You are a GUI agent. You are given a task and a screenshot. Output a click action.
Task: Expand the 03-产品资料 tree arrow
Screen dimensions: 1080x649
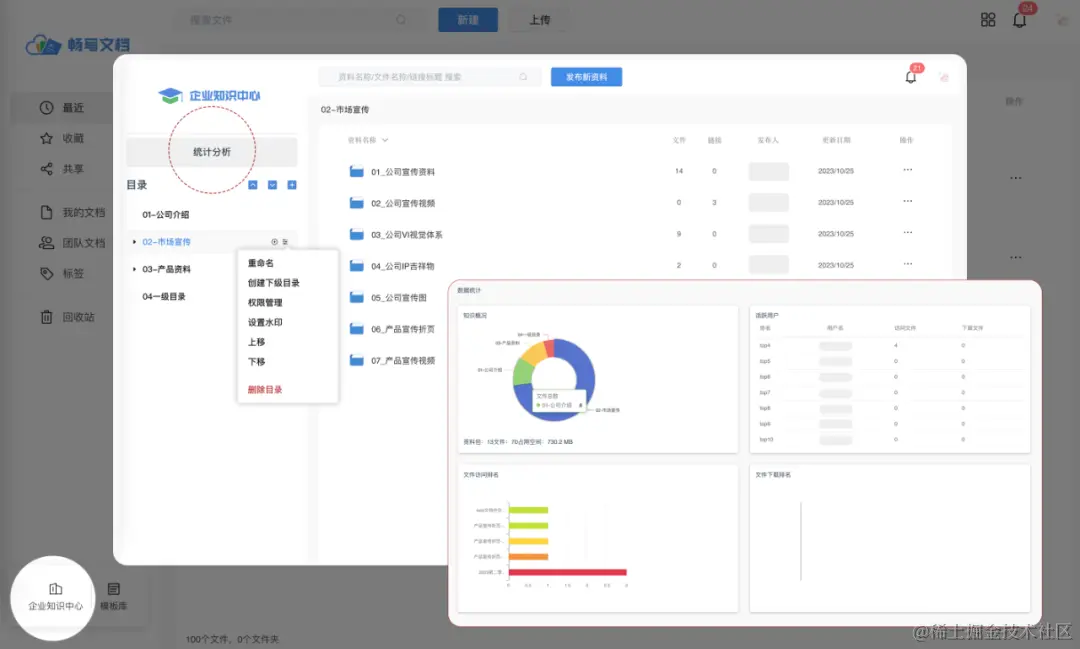tap(134, 269)
